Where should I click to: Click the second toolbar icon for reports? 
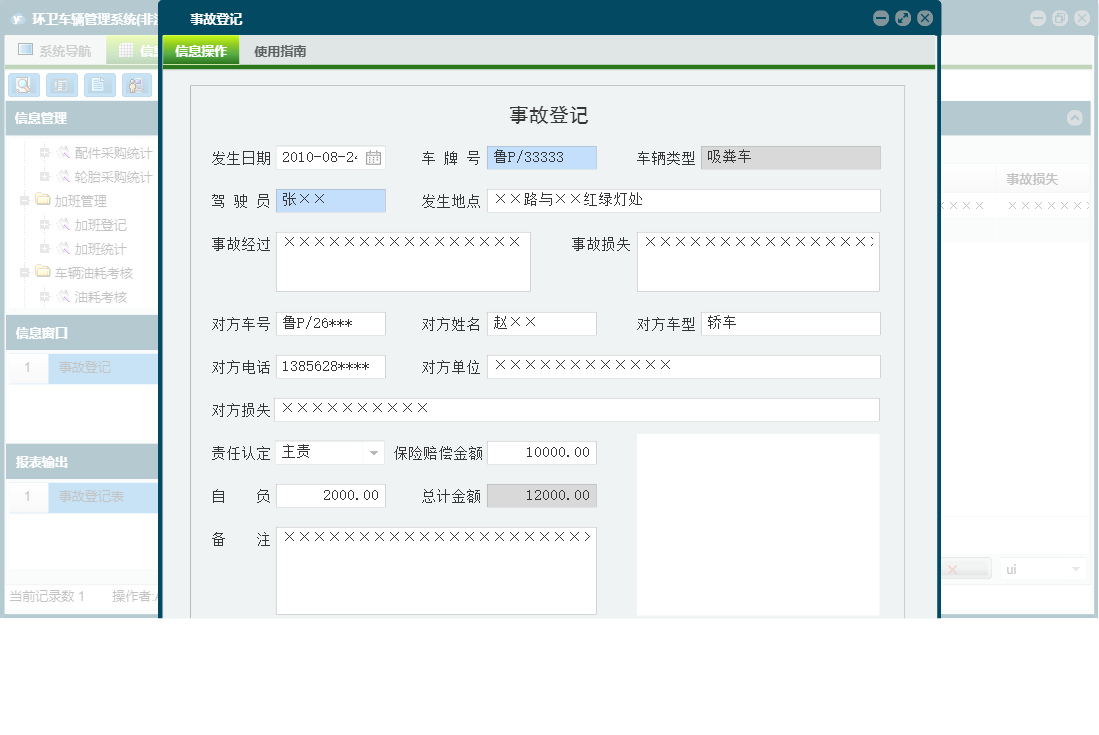pyautogui.click(x=62, y=85)
